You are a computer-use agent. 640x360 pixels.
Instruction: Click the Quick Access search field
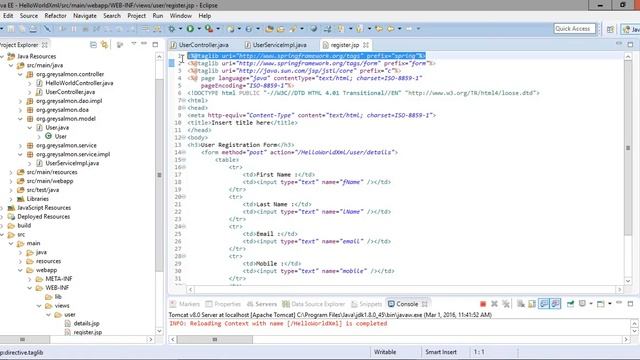tap(575, 29)
